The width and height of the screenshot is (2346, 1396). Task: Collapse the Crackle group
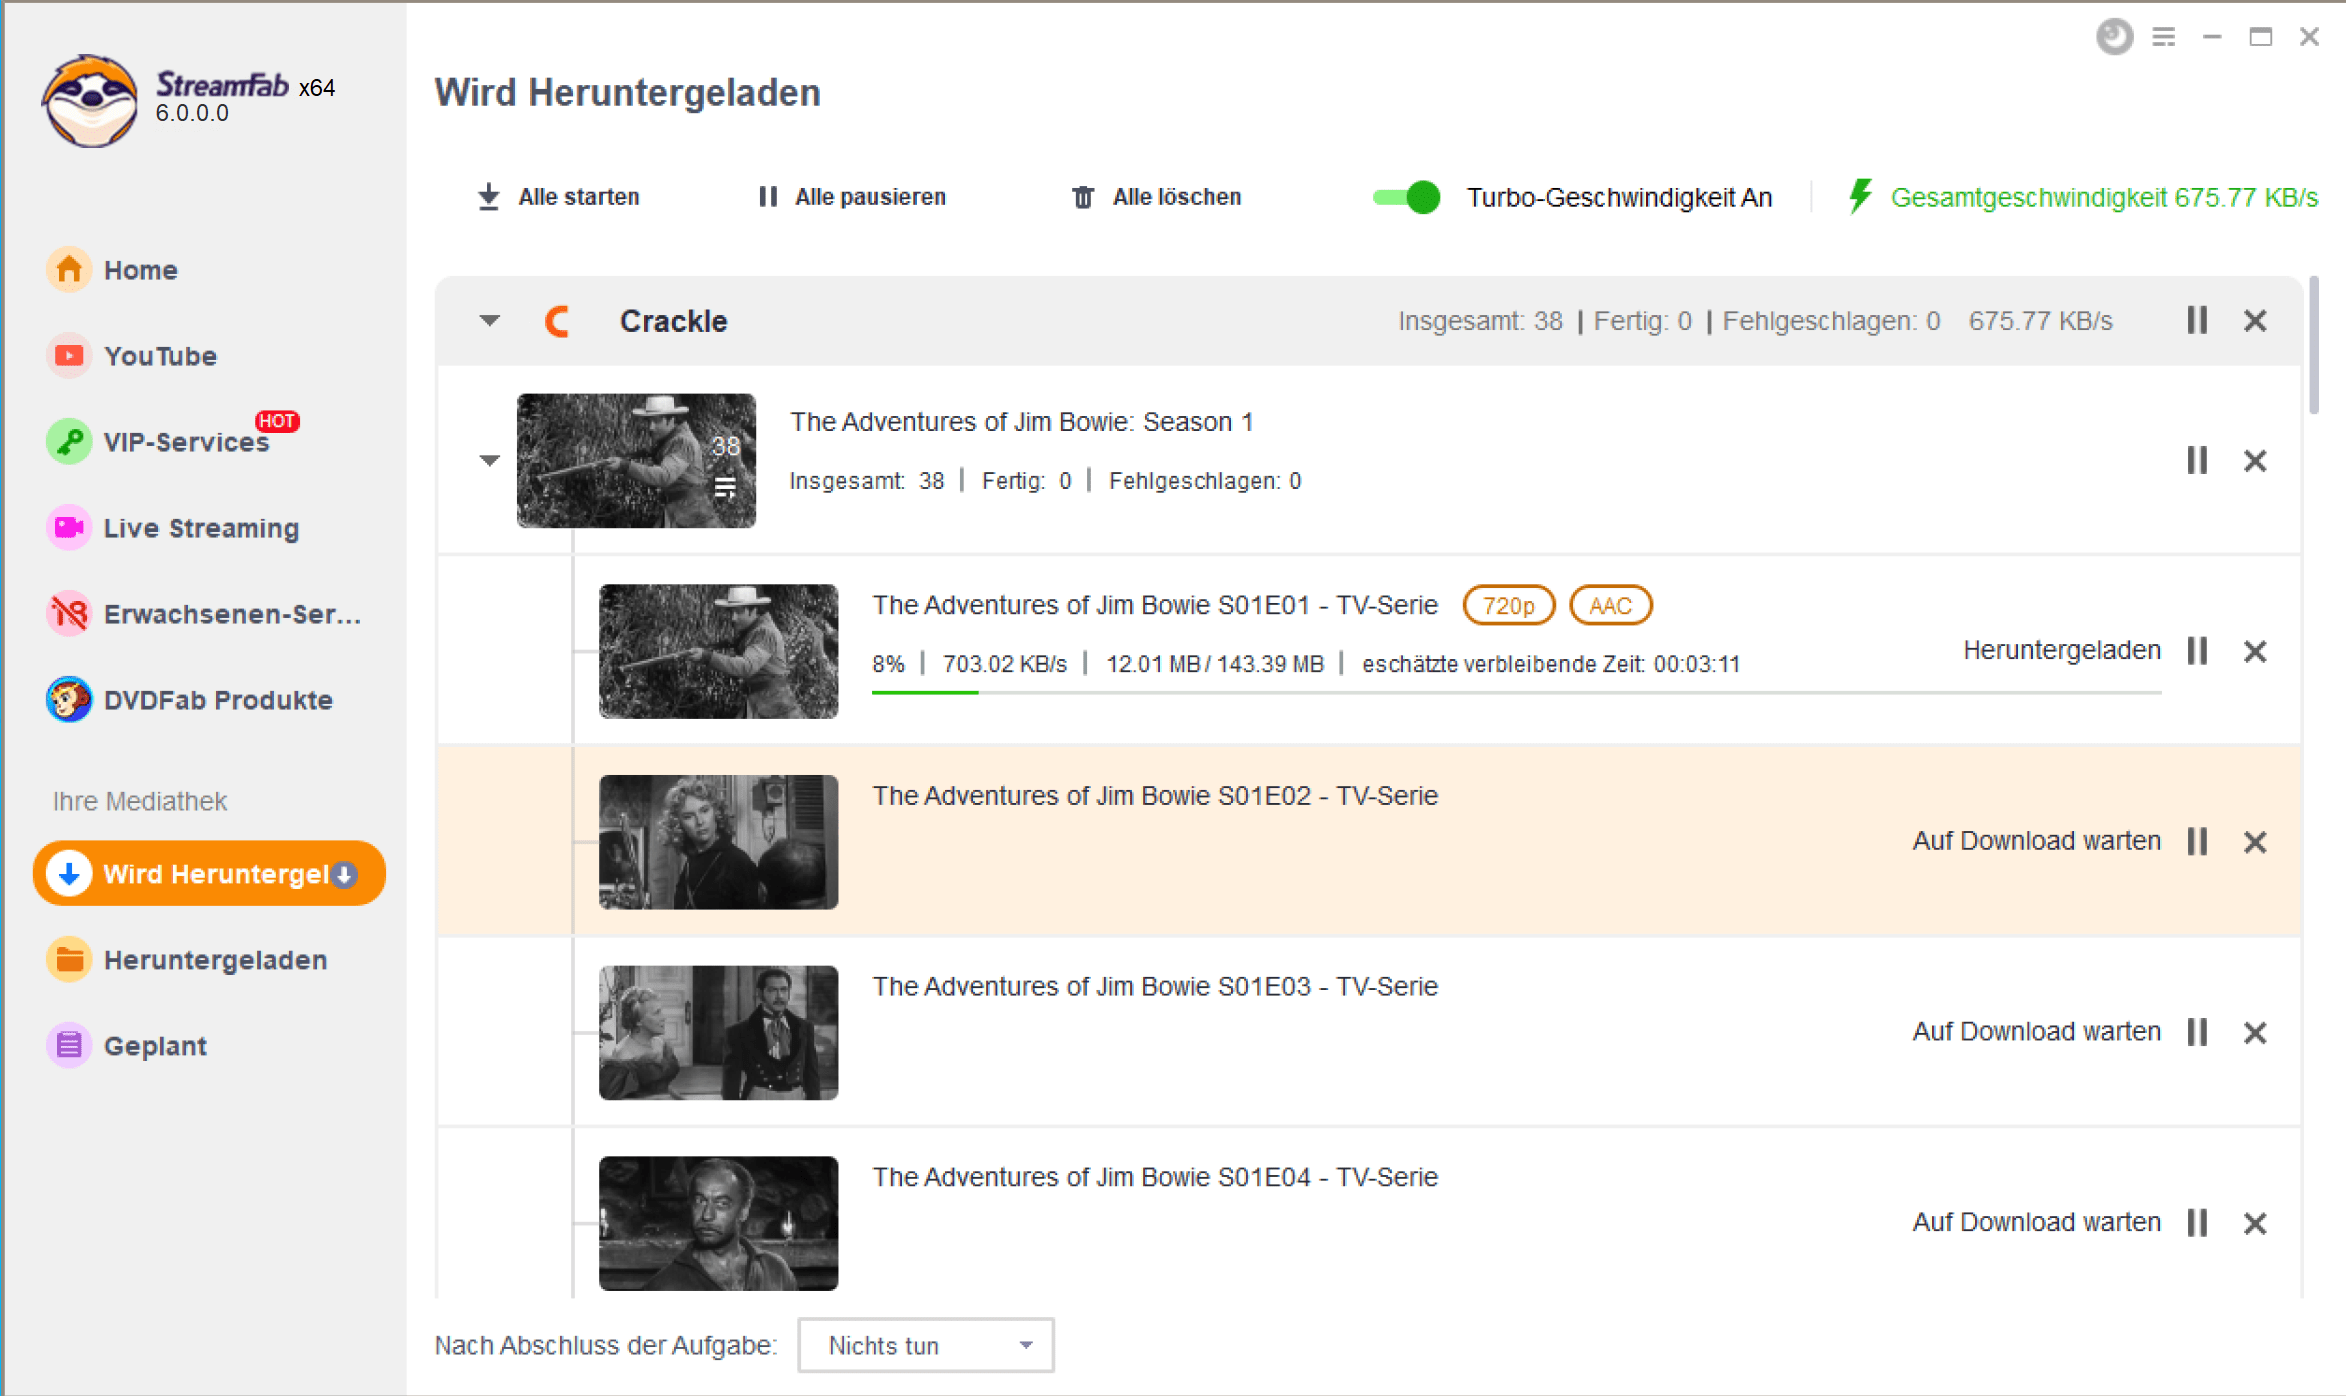pyautogui.click(x=489, y=321)
